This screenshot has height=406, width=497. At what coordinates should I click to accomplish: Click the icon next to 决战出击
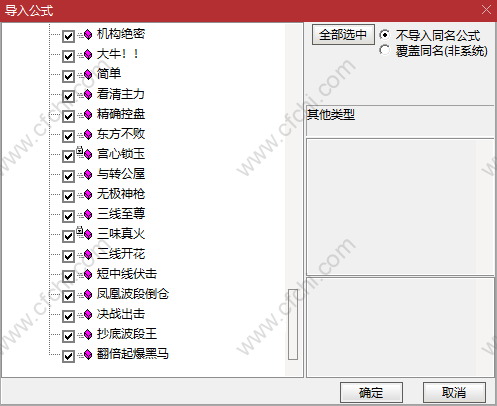click(x=85, y=314)
